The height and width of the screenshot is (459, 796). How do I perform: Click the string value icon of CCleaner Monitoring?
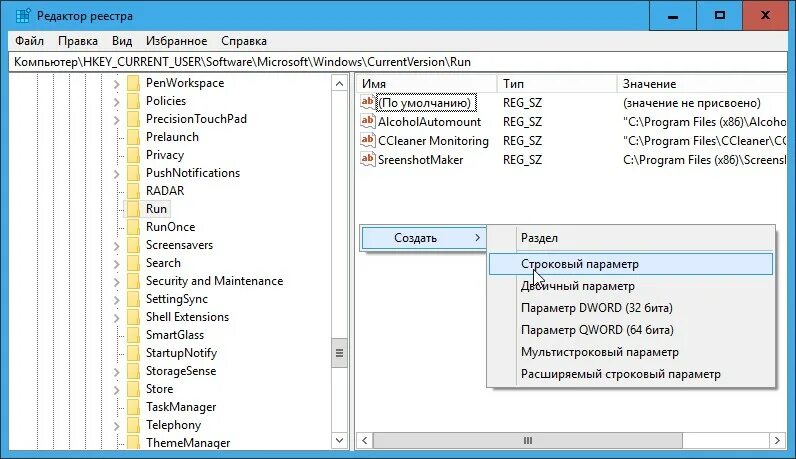tap(368, 140)
